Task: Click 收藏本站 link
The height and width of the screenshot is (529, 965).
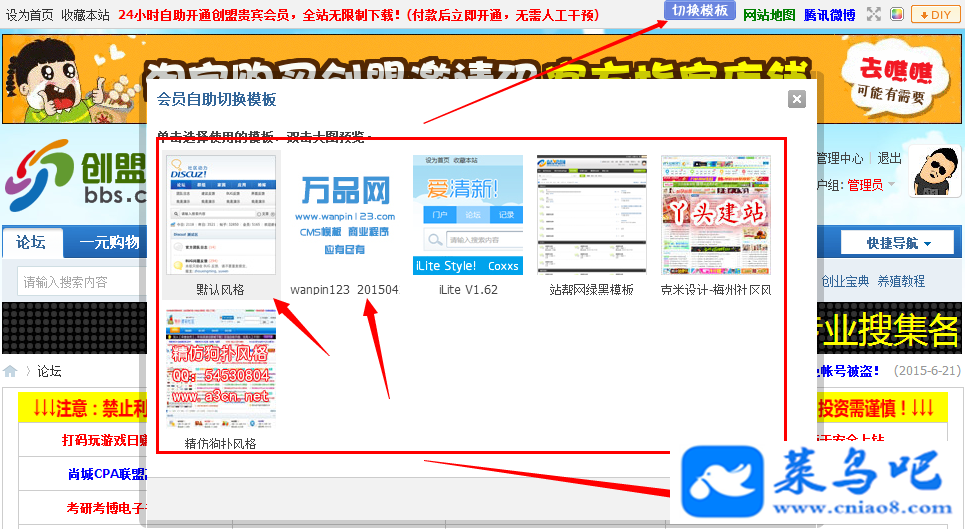Action: 86,15
